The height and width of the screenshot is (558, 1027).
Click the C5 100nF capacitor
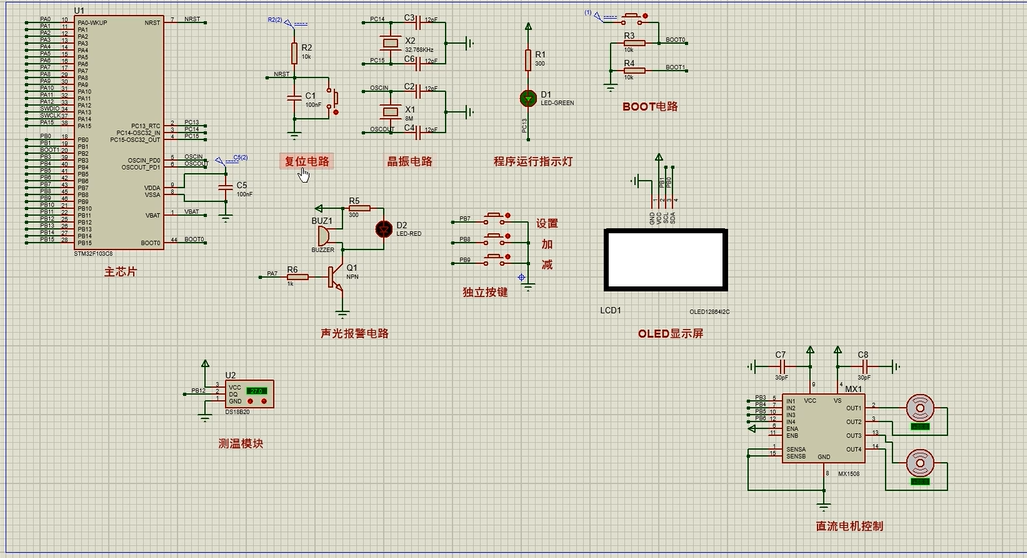pos(225,188)
